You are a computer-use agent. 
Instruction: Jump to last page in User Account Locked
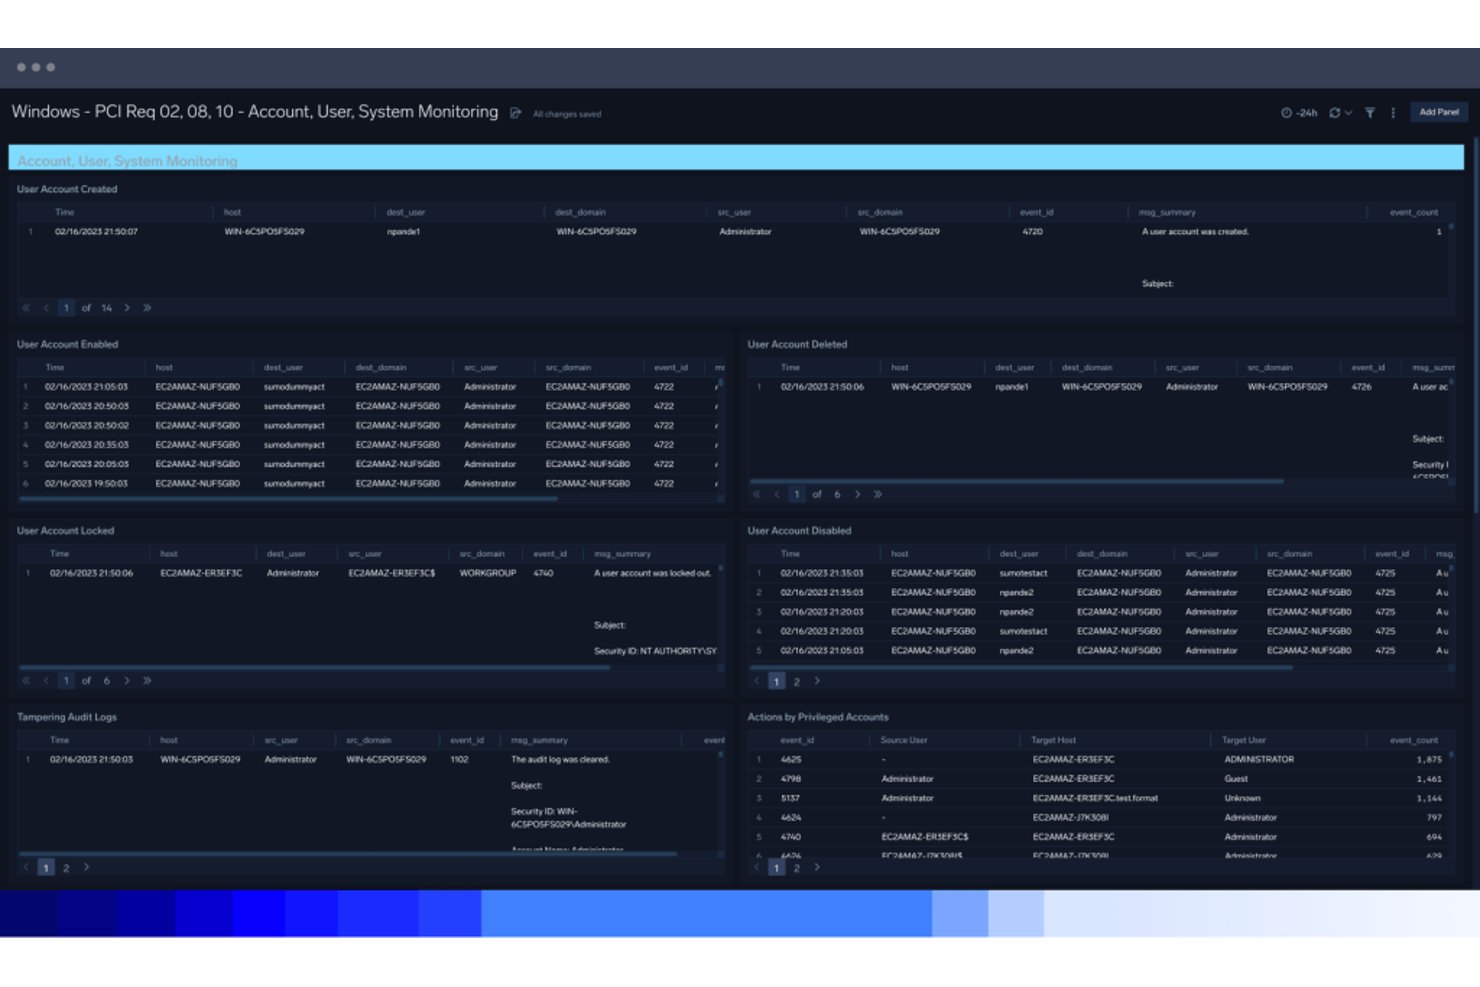[x=147, y=680]
